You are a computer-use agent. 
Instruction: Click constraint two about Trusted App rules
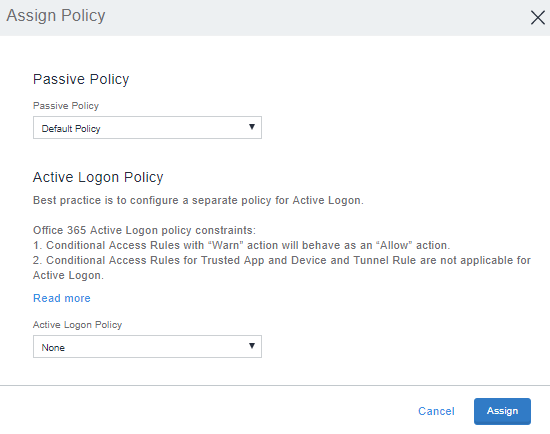click(282, 268)
